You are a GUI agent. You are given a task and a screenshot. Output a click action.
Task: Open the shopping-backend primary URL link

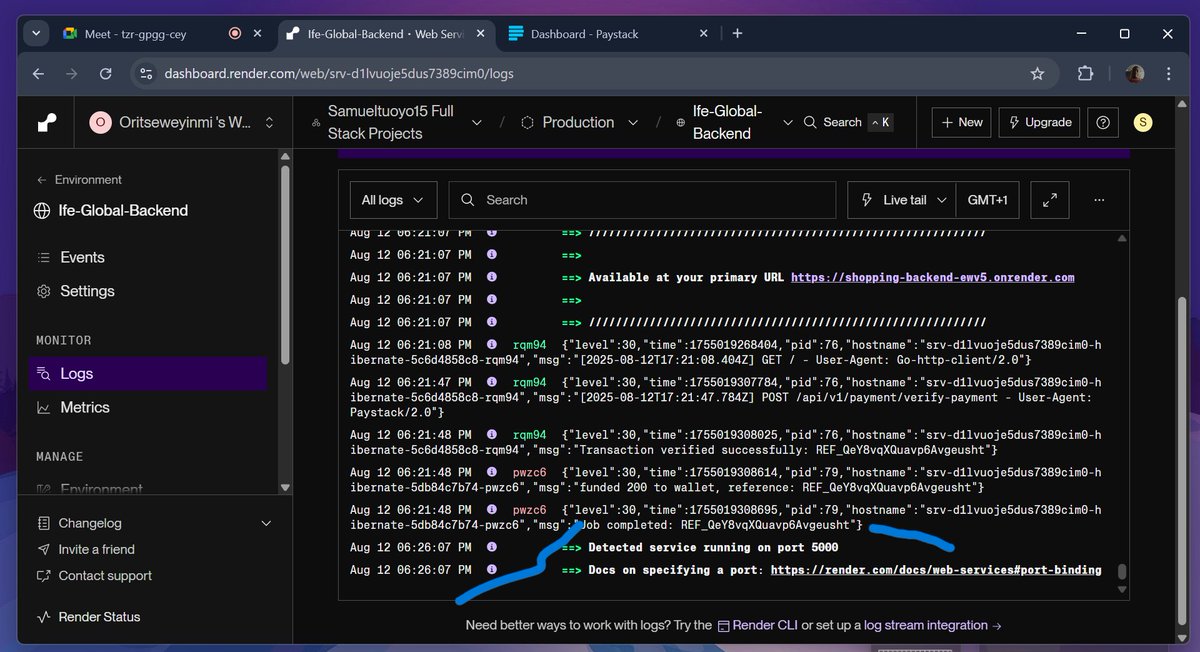(x=932, y=277)
